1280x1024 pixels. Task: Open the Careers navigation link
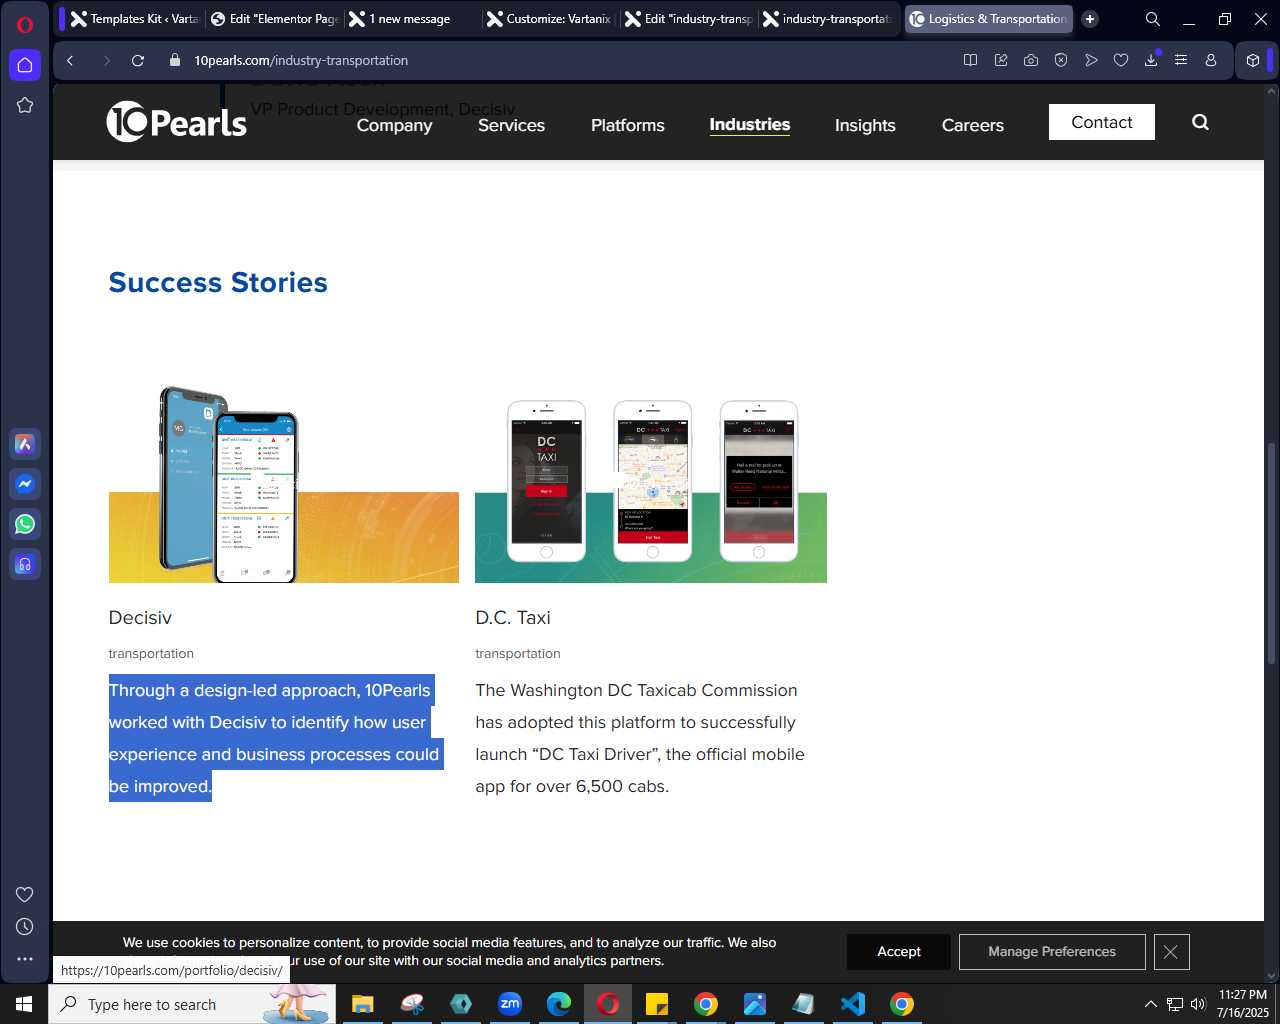(972, 125)
